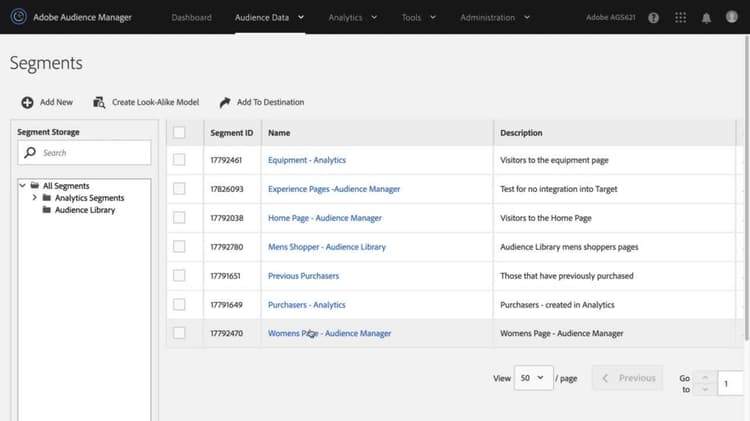Click the segment storage Search field

point(85,153)
